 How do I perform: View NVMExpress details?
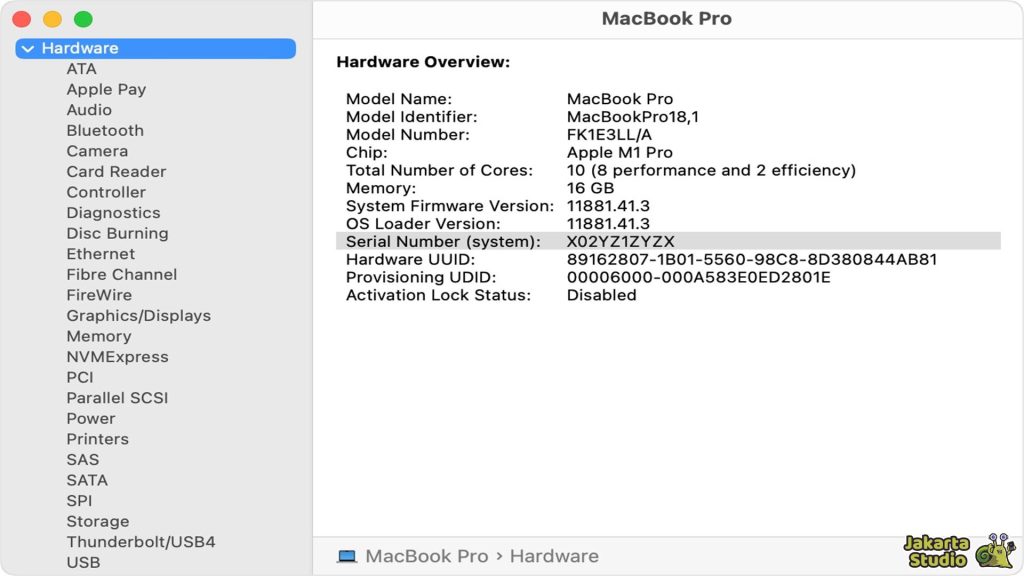pos(115,356)
